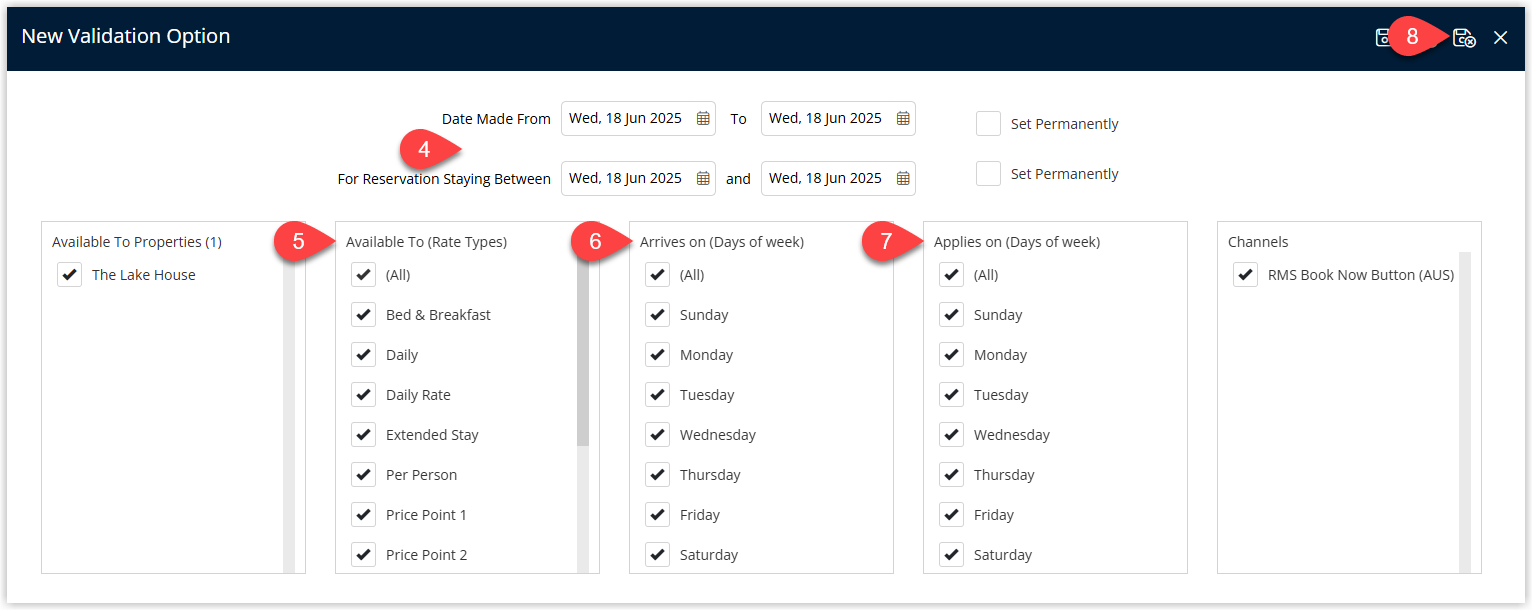1533x611 pixels.
Task: Open calendar for Reservation Staying Between start date
Action: pyautogui.click(x=703, y=178)
